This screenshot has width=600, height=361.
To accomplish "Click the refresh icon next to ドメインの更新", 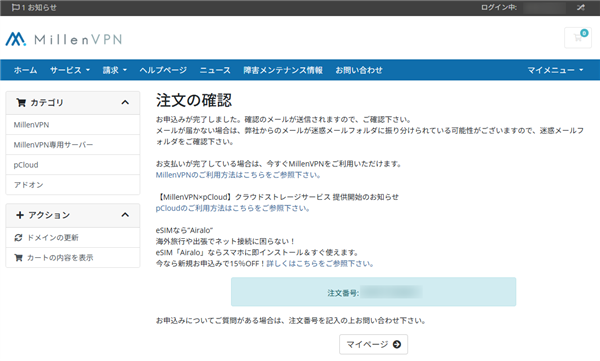I will 18,238.
